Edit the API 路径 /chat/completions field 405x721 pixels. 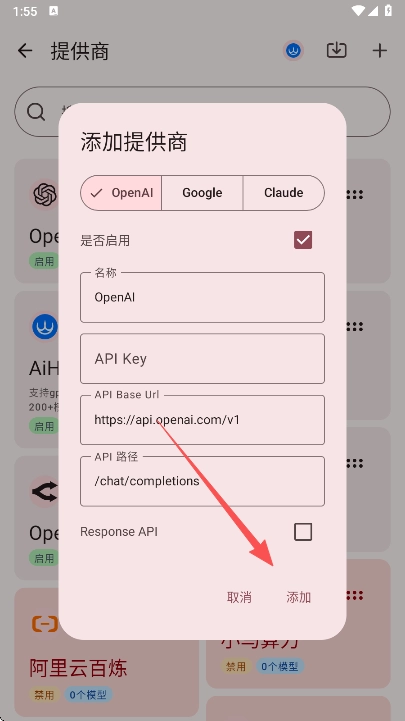point(202,481)
